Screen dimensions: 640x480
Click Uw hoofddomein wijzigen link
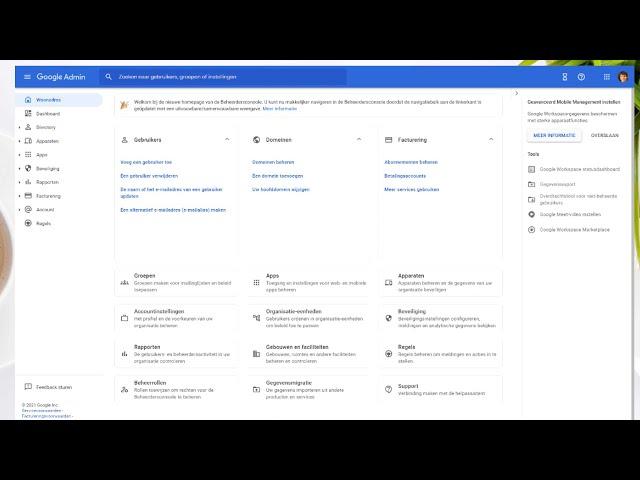click(x=281, y=189)
